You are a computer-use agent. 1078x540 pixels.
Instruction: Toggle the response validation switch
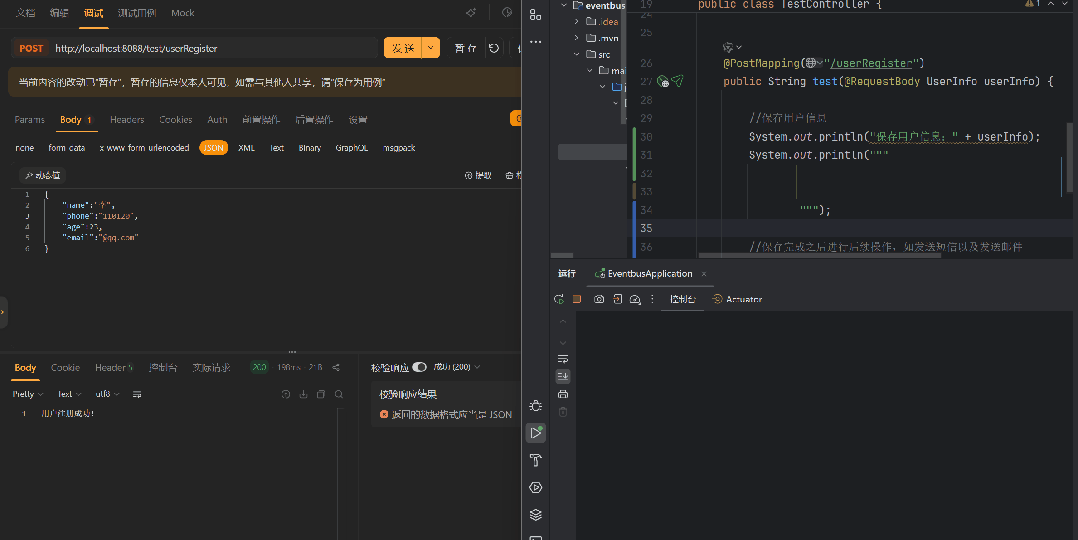419,367
